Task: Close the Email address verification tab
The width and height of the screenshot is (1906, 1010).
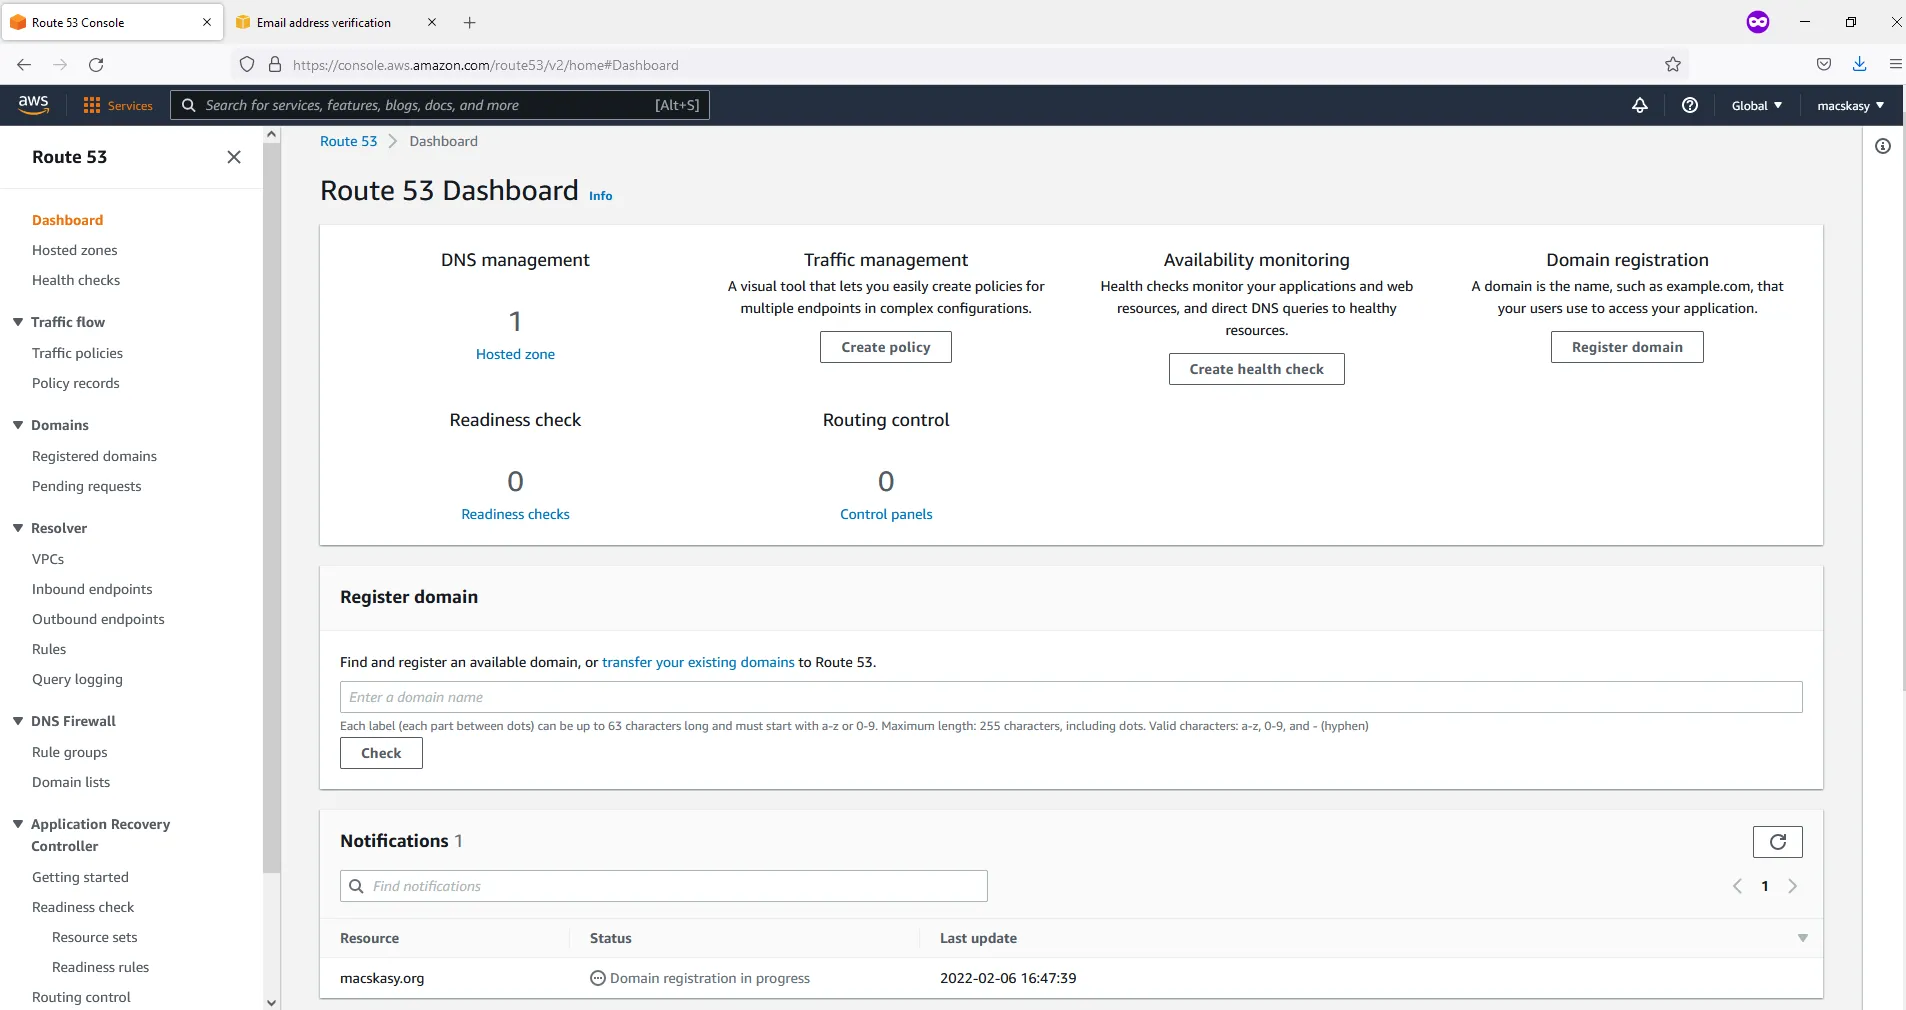Action: (x=432, y=22)
